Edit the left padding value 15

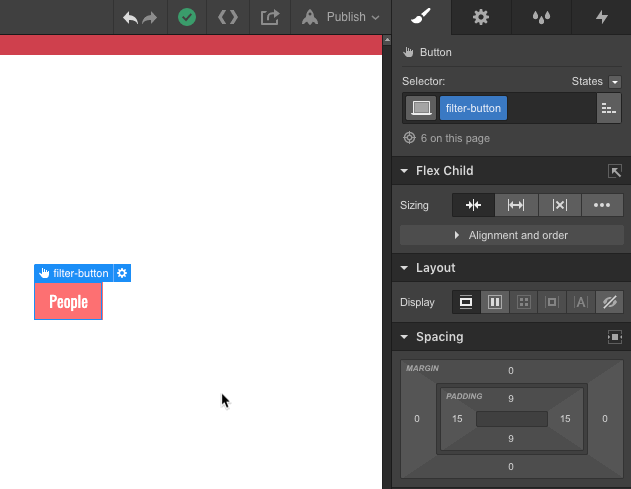(457, 419)
